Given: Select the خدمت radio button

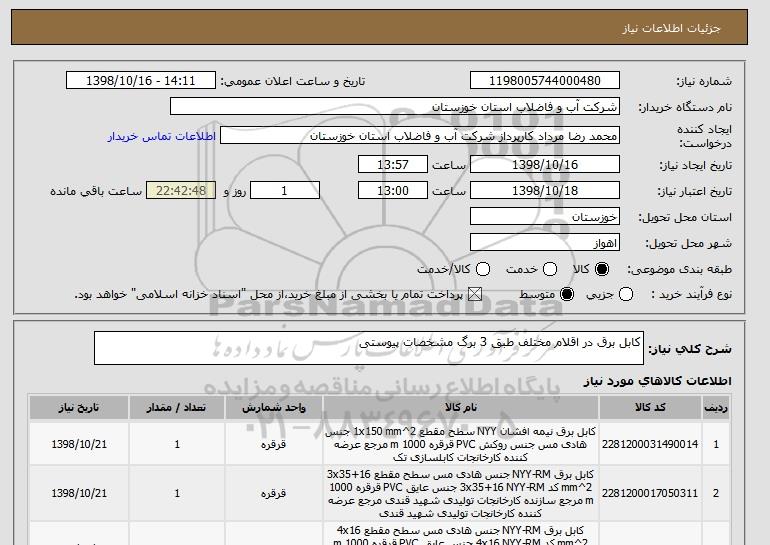Looking at the screenshot, I should point(550,269).
